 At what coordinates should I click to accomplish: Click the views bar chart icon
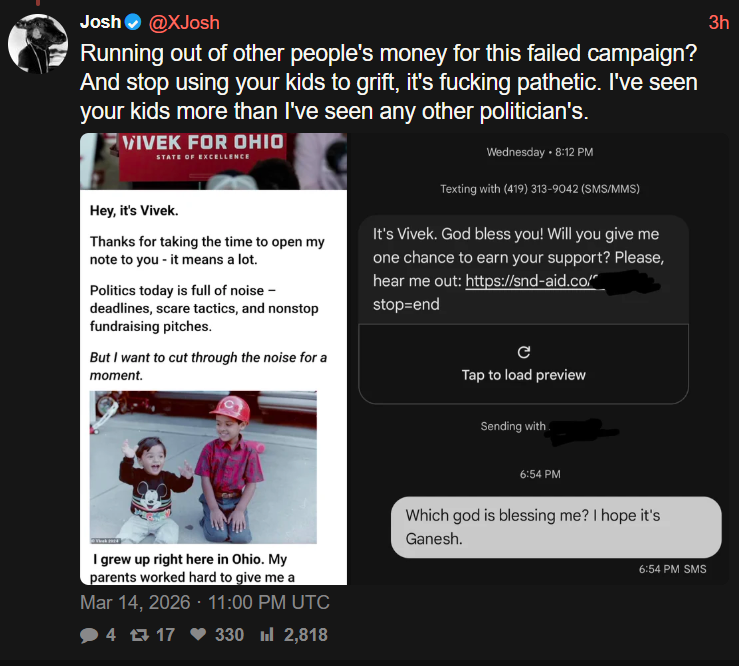[267, 634]
